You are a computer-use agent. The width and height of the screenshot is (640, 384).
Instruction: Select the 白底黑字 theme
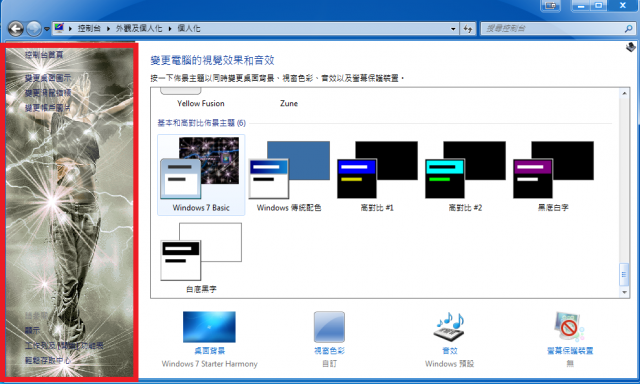coord(201,257)
